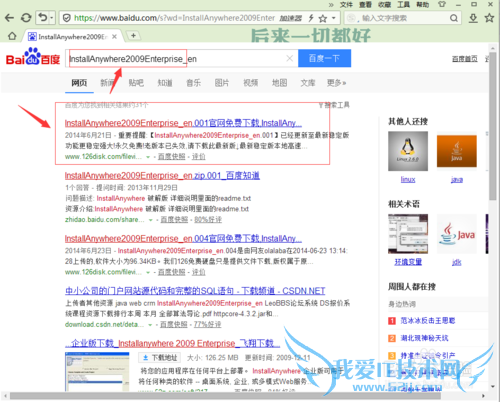Viewport: 500px width, 402px height.
Task: Select the InstallAnywhere2009E tab
Action: tap(72, 37)
